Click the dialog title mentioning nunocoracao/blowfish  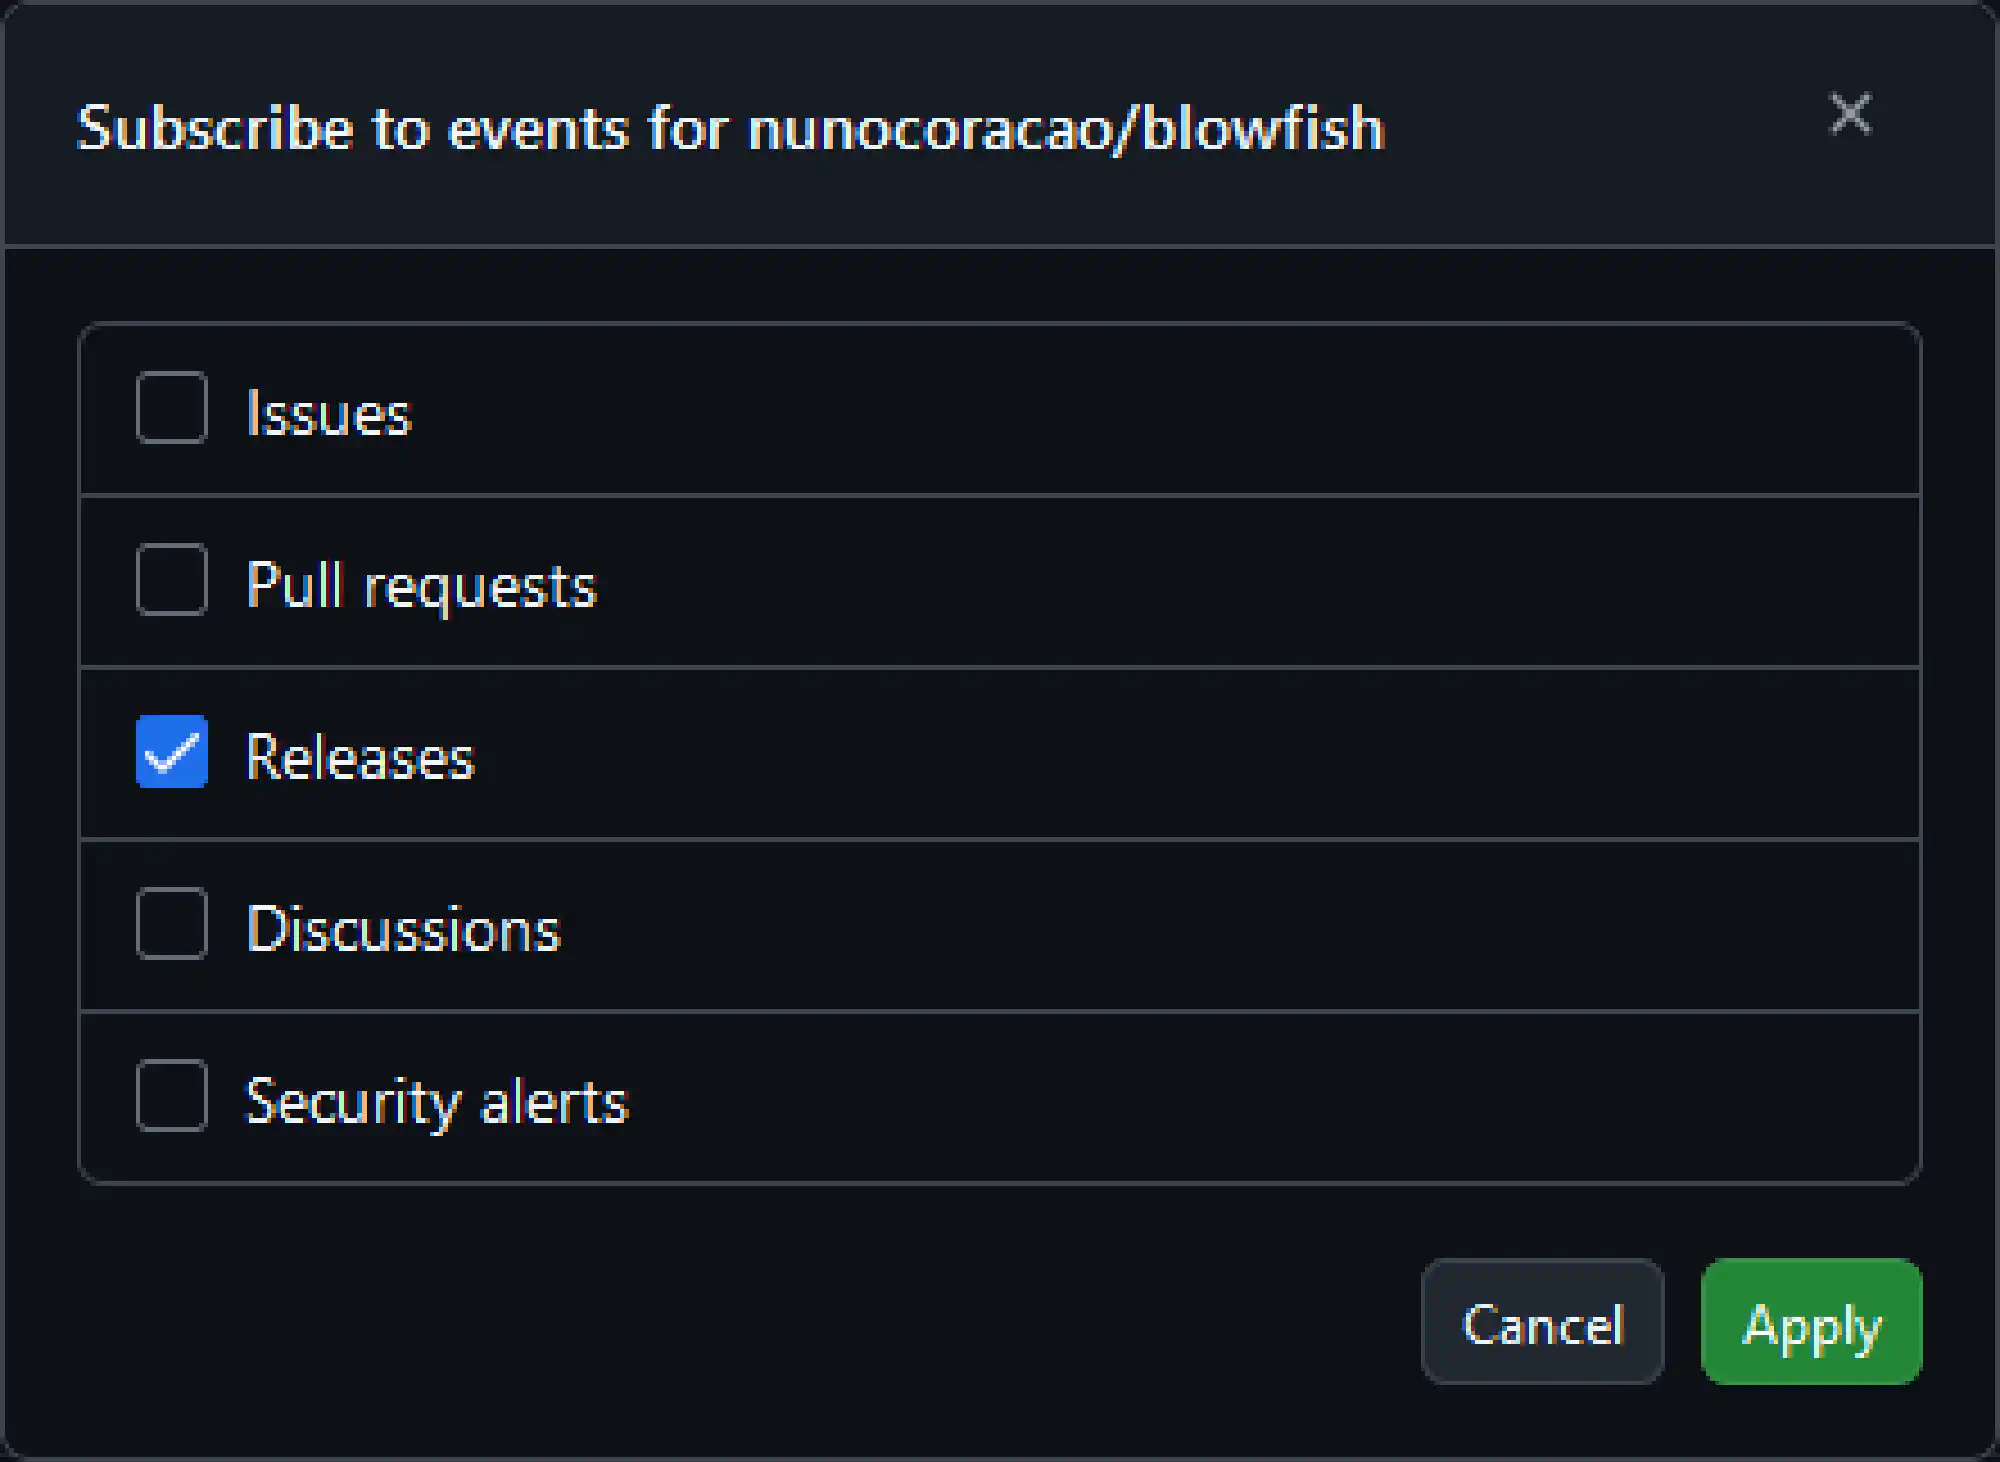pos(731,128)
